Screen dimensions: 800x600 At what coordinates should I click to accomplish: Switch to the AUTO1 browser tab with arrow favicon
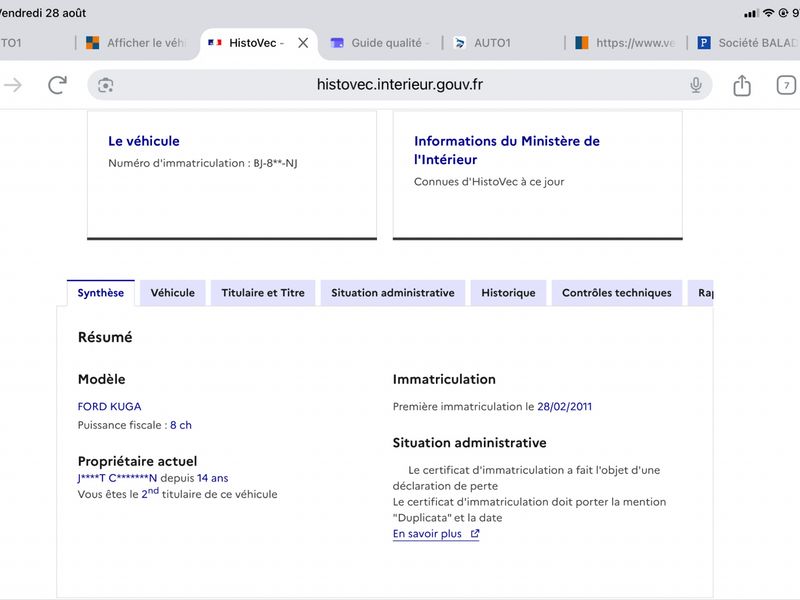click(x=482, y=43)
